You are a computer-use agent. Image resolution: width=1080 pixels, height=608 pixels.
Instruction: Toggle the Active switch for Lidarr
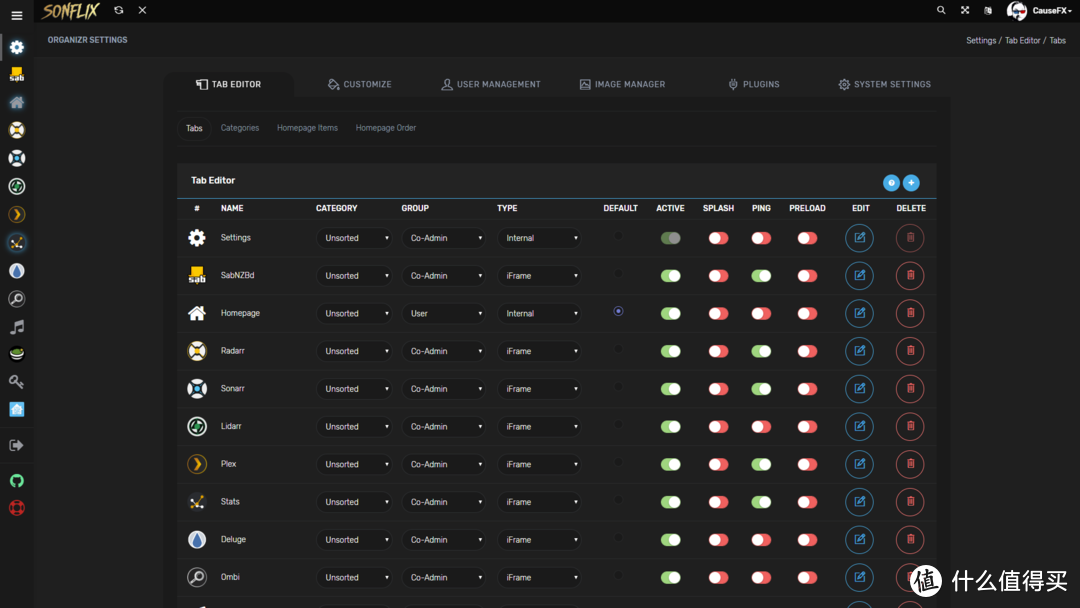pos(670,427)
